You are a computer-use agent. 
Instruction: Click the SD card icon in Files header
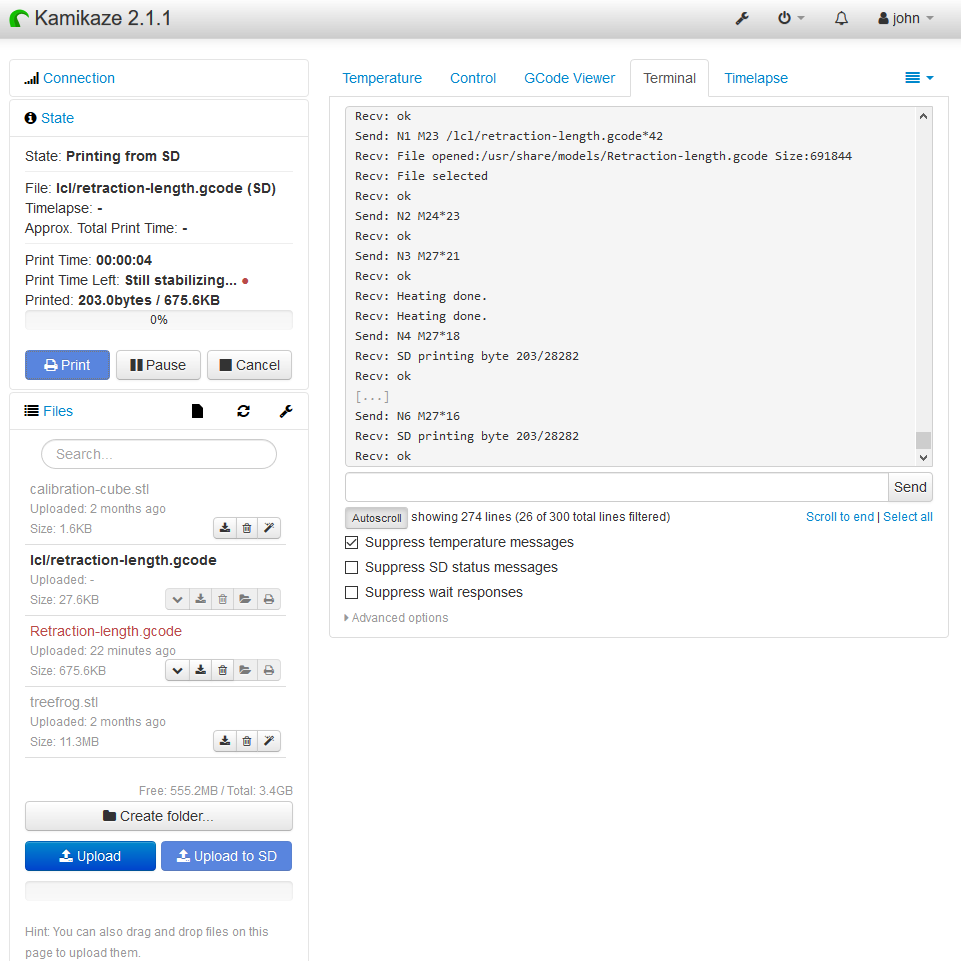tap(197, 411)
